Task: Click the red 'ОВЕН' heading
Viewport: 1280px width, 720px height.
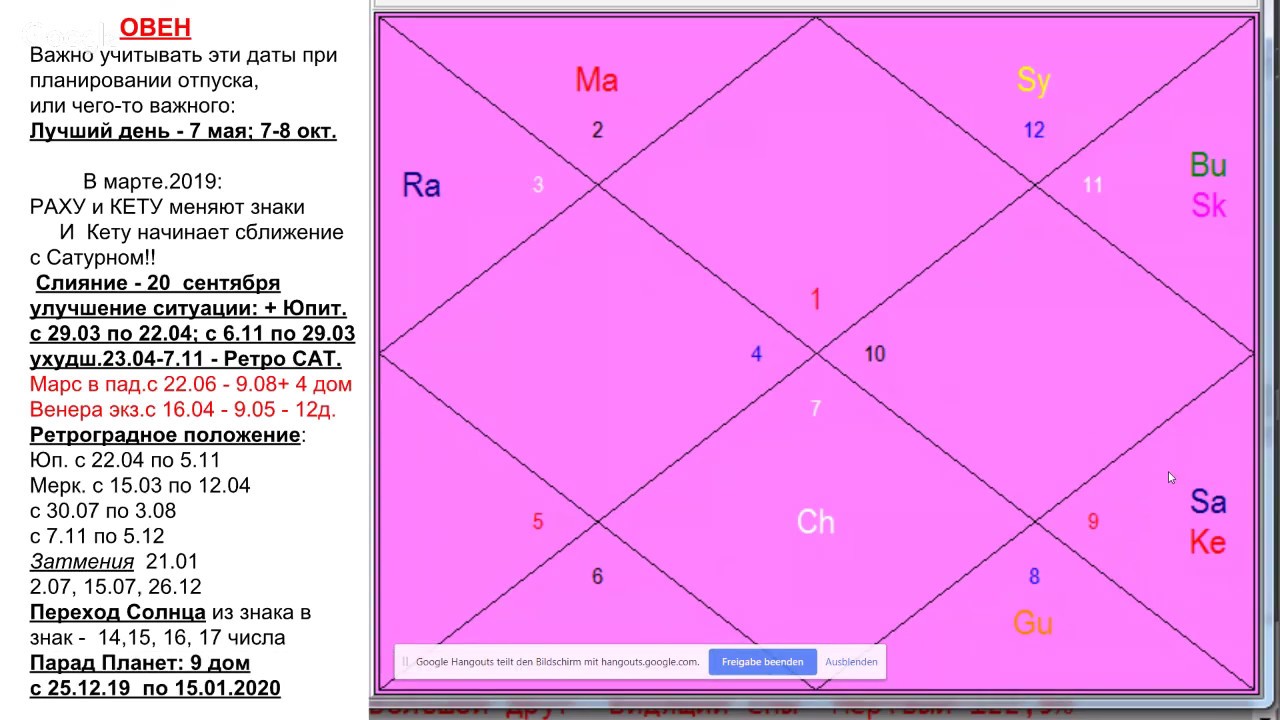Action: click(x=155, y=28)
